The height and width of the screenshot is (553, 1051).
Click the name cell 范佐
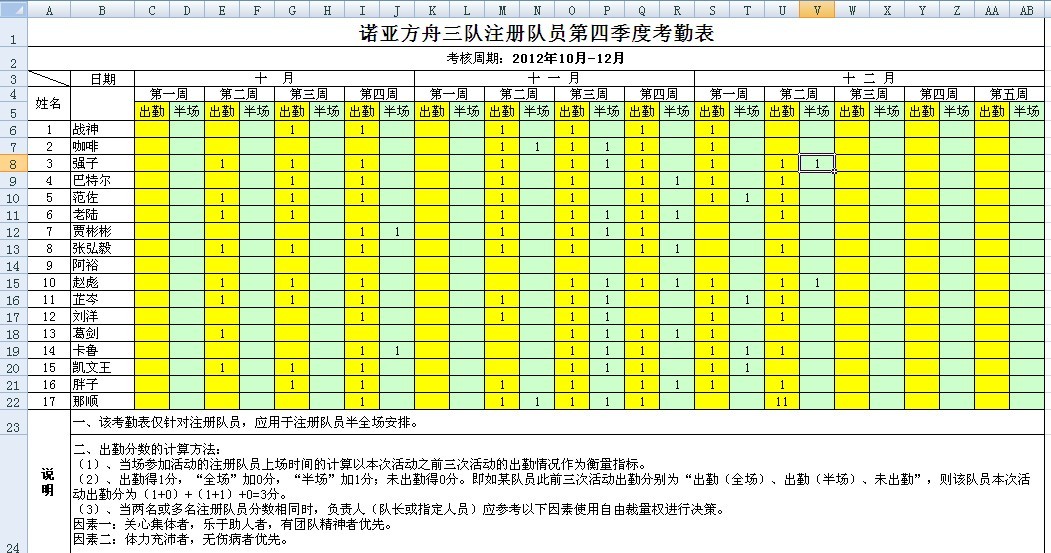tap(103, 198)
